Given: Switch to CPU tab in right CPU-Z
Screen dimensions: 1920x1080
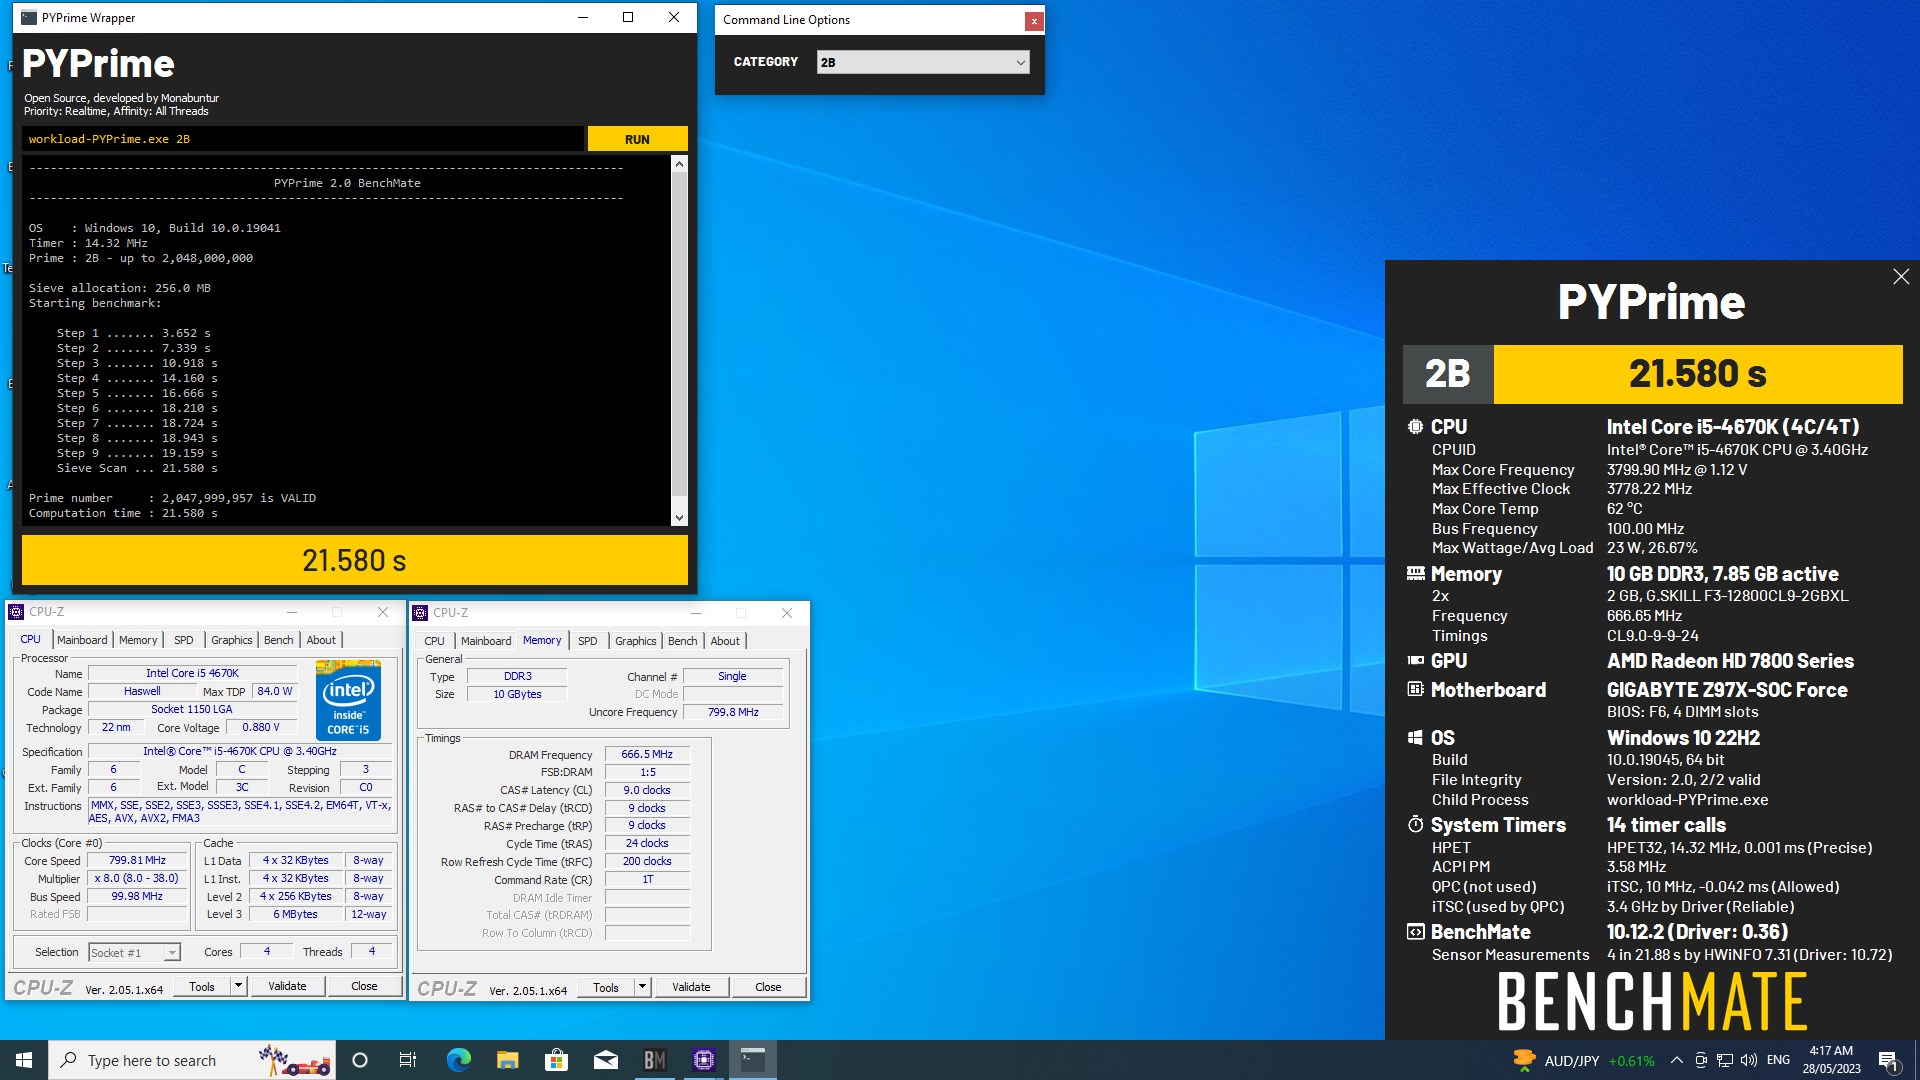Looking at the screenshot, I should coord(434,641).
